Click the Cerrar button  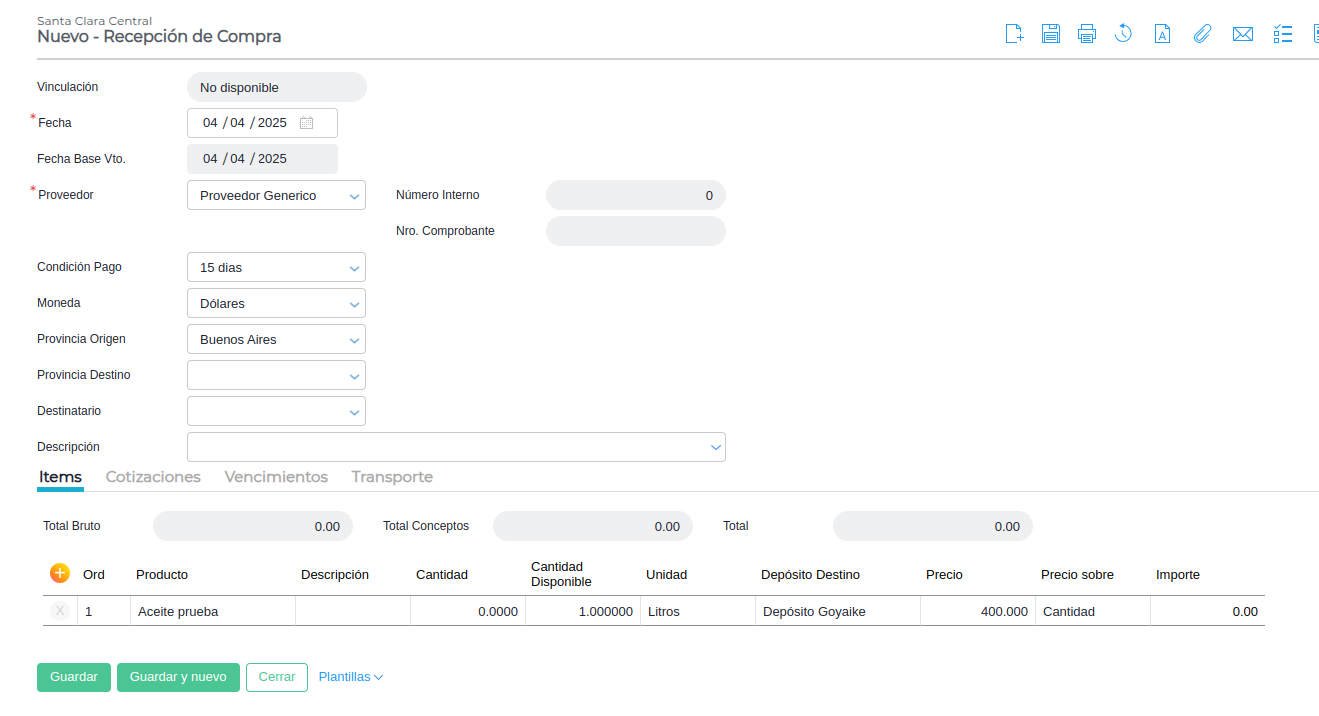(277, 677)
